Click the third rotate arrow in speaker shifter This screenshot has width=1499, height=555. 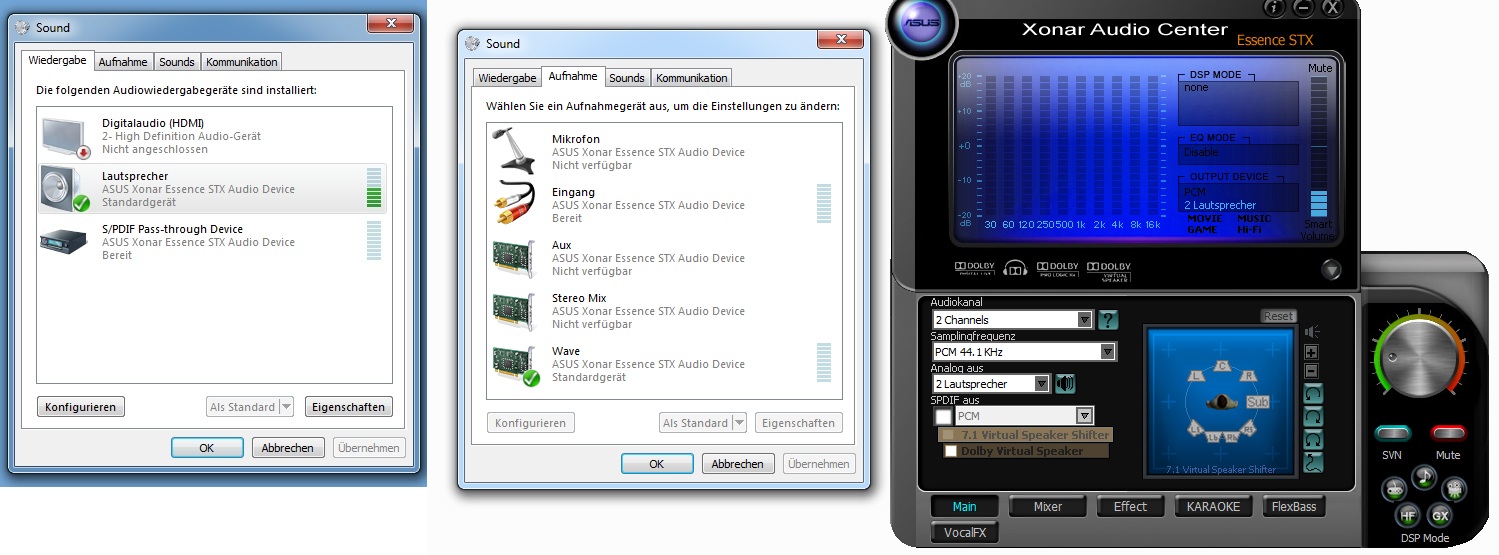[x=1314, y=439]
